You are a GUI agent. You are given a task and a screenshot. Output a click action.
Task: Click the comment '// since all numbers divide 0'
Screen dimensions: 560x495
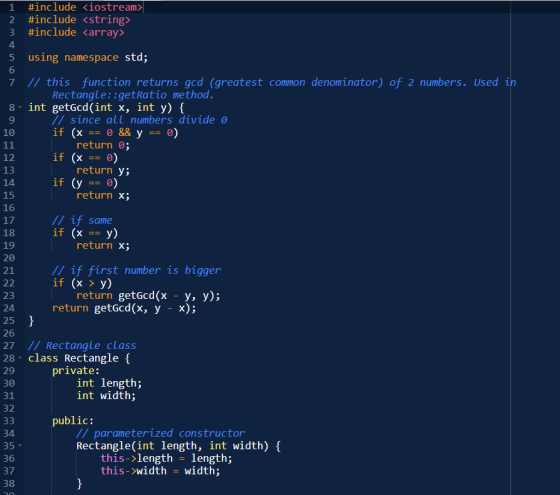click(140, 120)
